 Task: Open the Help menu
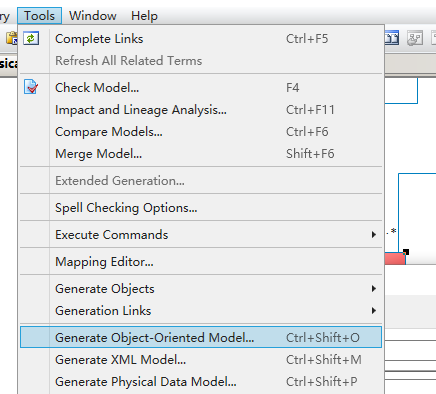pos(144,16)
